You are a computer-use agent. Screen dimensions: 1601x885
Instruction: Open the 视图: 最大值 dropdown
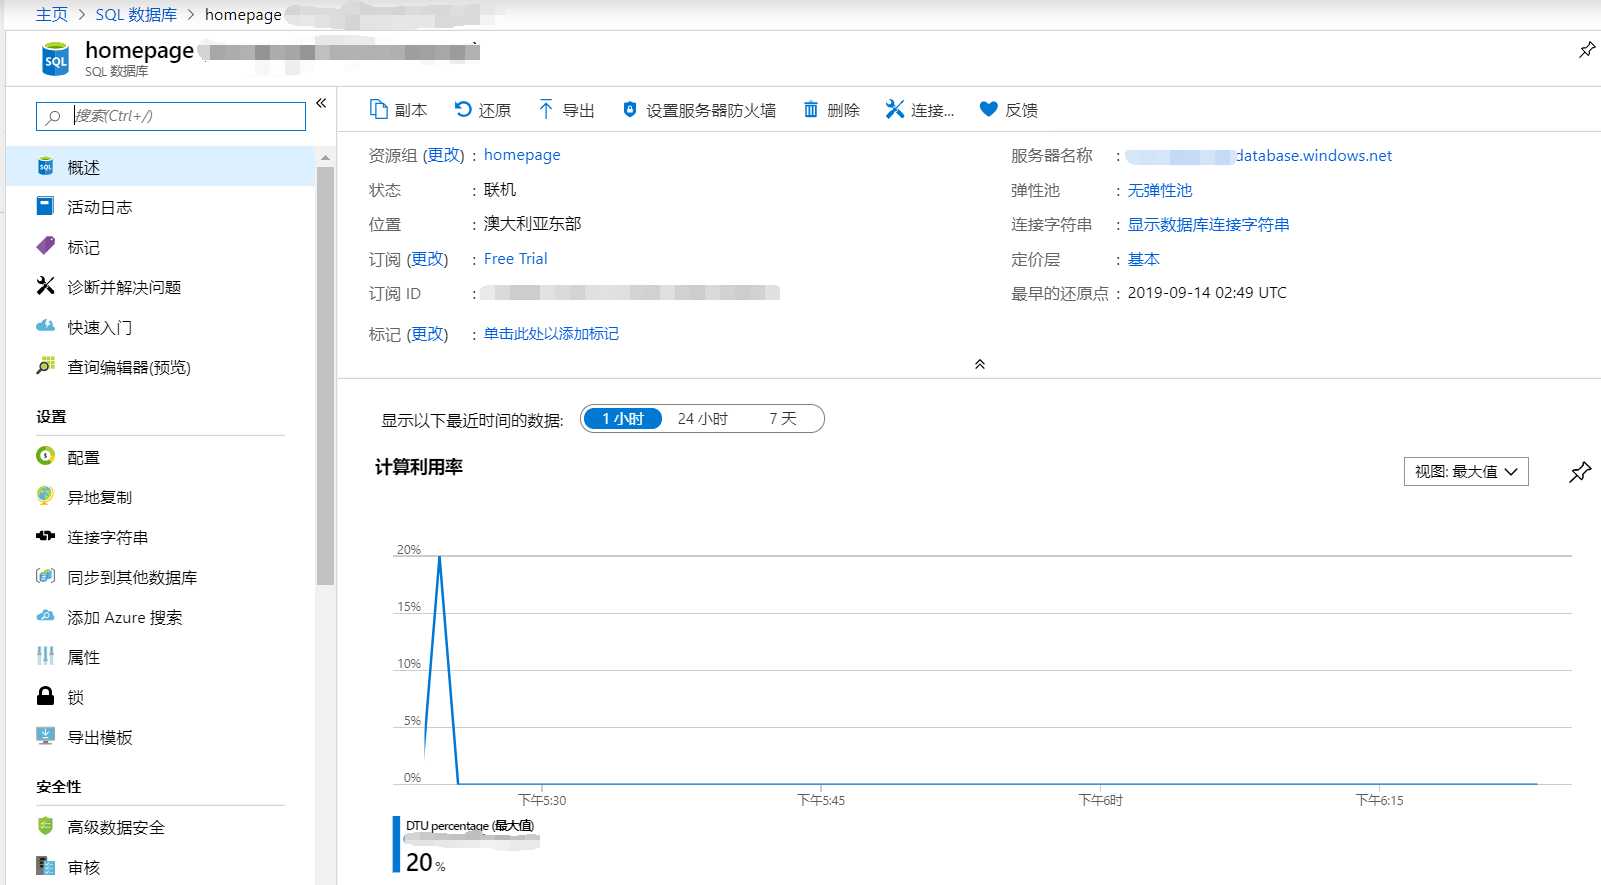click(1466, 472)
